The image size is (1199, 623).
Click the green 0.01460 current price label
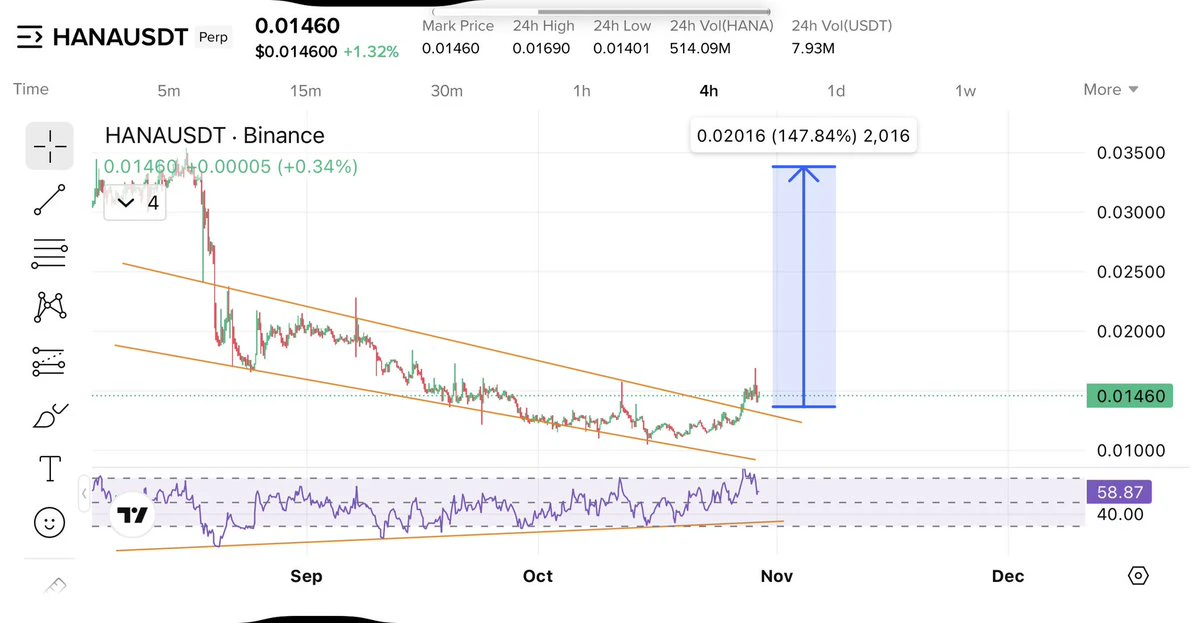1129,396
